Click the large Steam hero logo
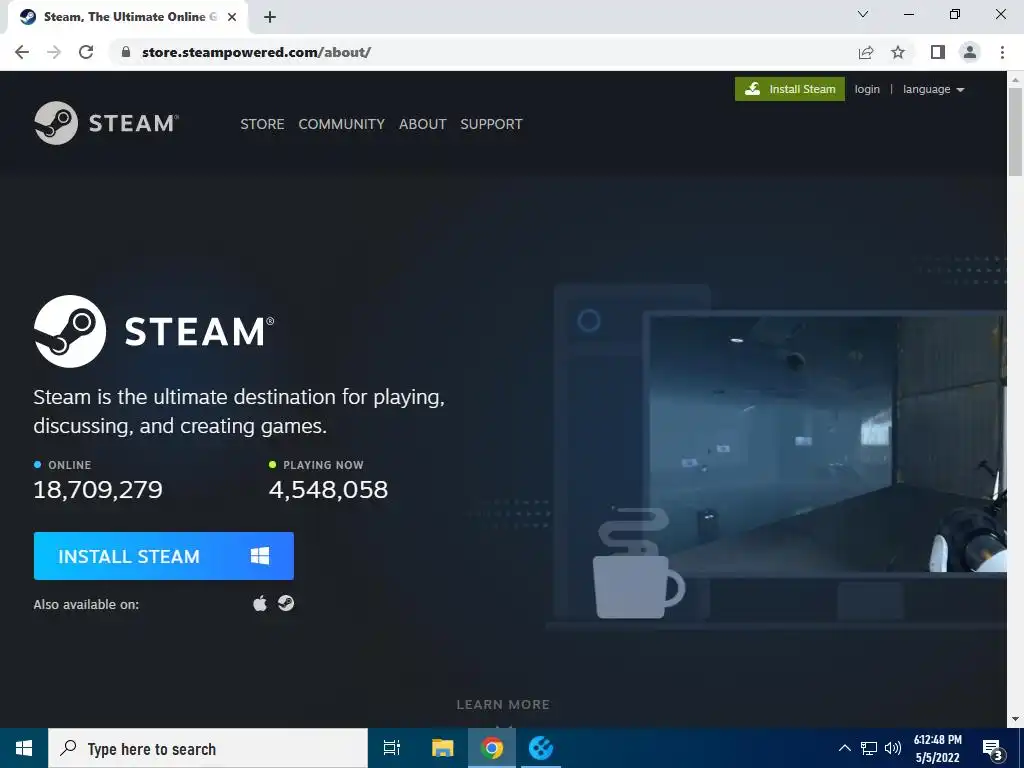The height and width of the screenshot is (768, 1024). [x=154, y=331]
